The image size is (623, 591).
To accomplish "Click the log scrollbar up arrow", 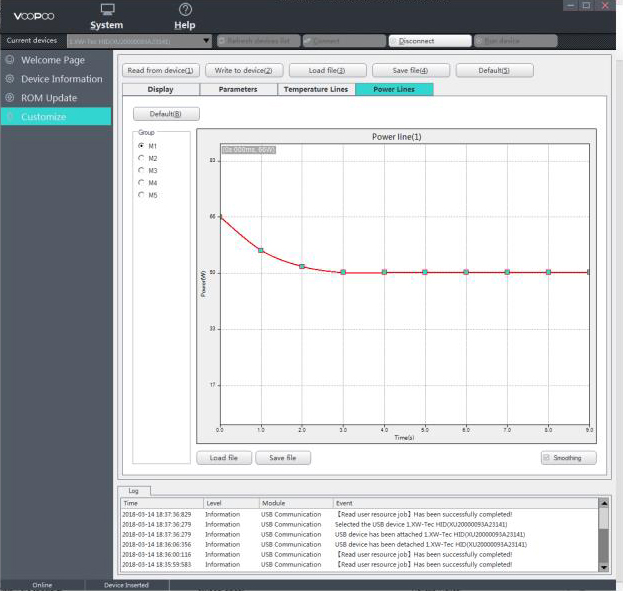I will [x=604, y=503].
